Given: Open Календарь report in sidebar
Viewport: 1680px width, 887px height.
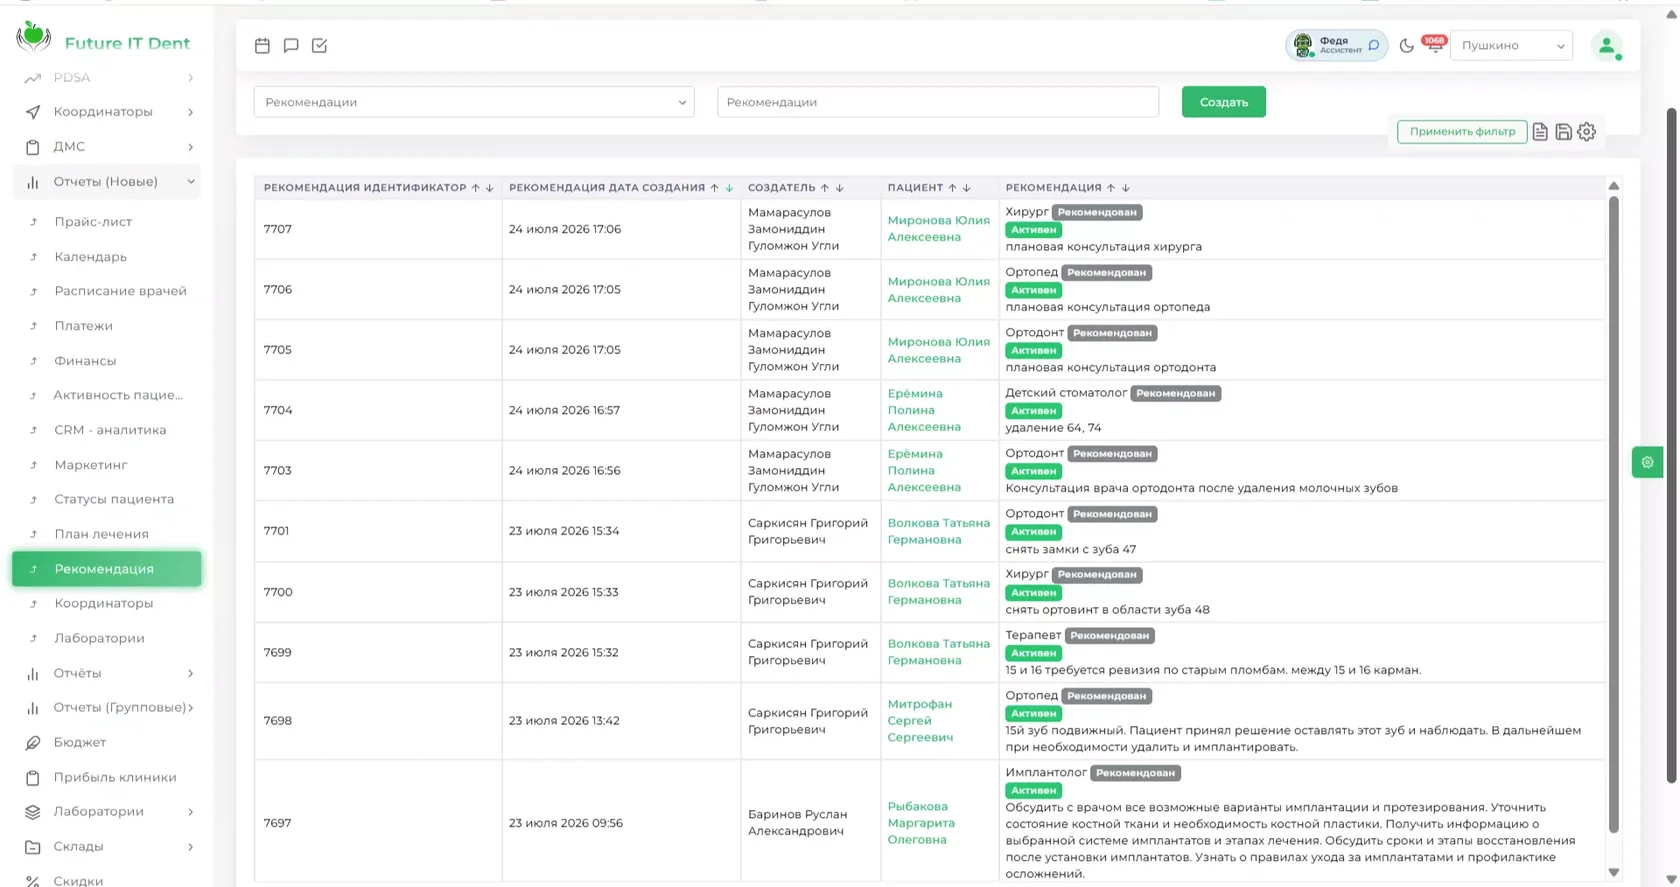Looking at the screenshot, I should tap(90, 257).
